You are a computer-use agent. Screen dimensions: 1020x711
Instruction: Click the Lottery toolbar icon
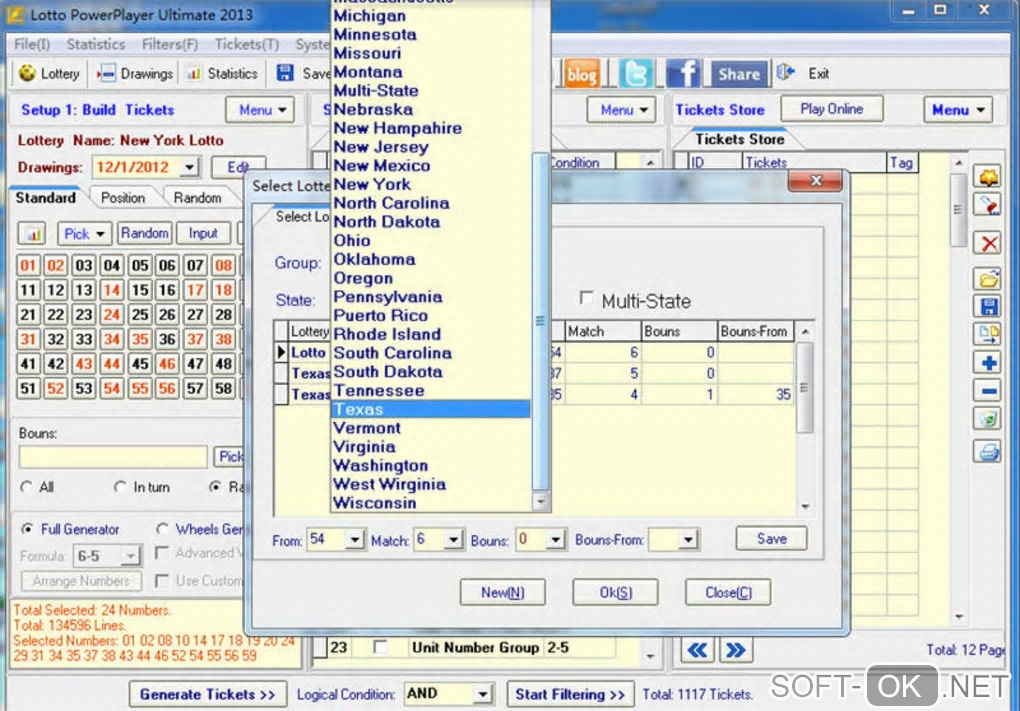coord(27,73)
